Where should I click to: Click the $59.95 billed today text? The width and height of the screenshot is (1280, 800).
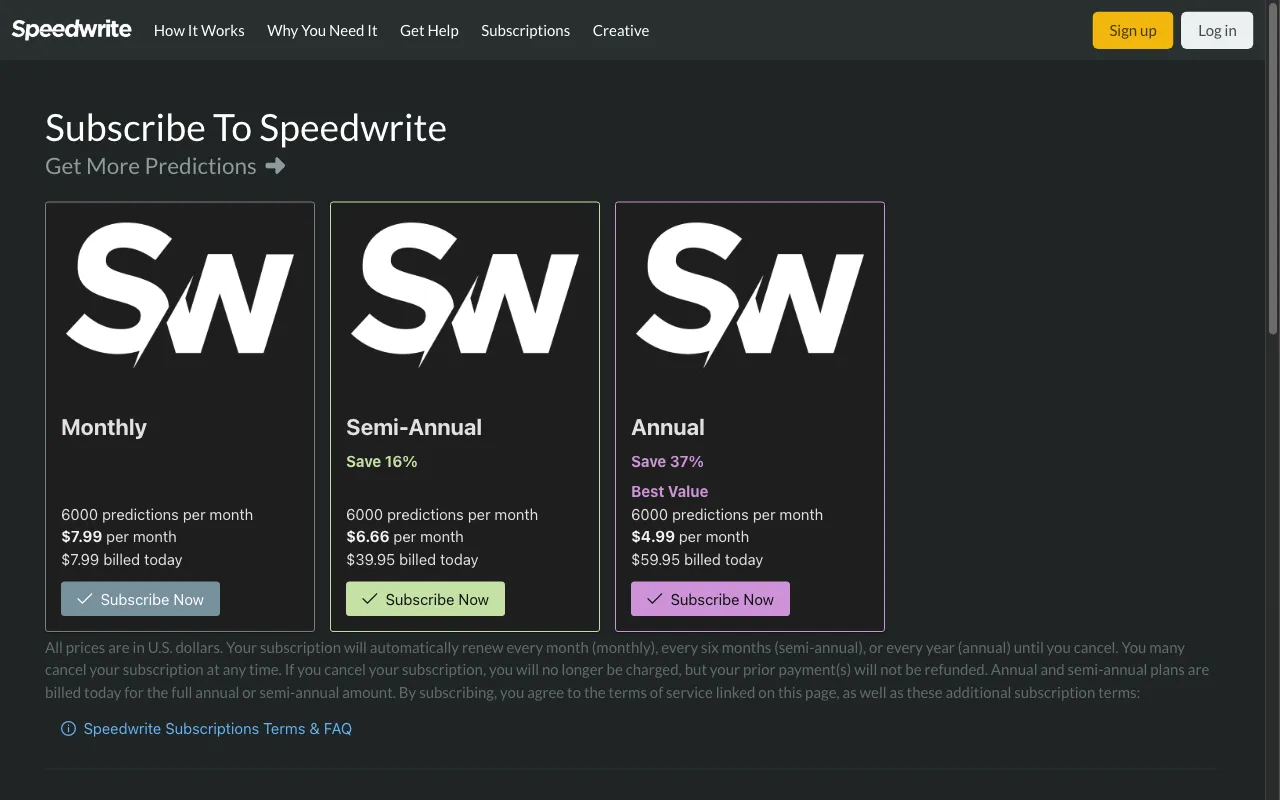697,560
